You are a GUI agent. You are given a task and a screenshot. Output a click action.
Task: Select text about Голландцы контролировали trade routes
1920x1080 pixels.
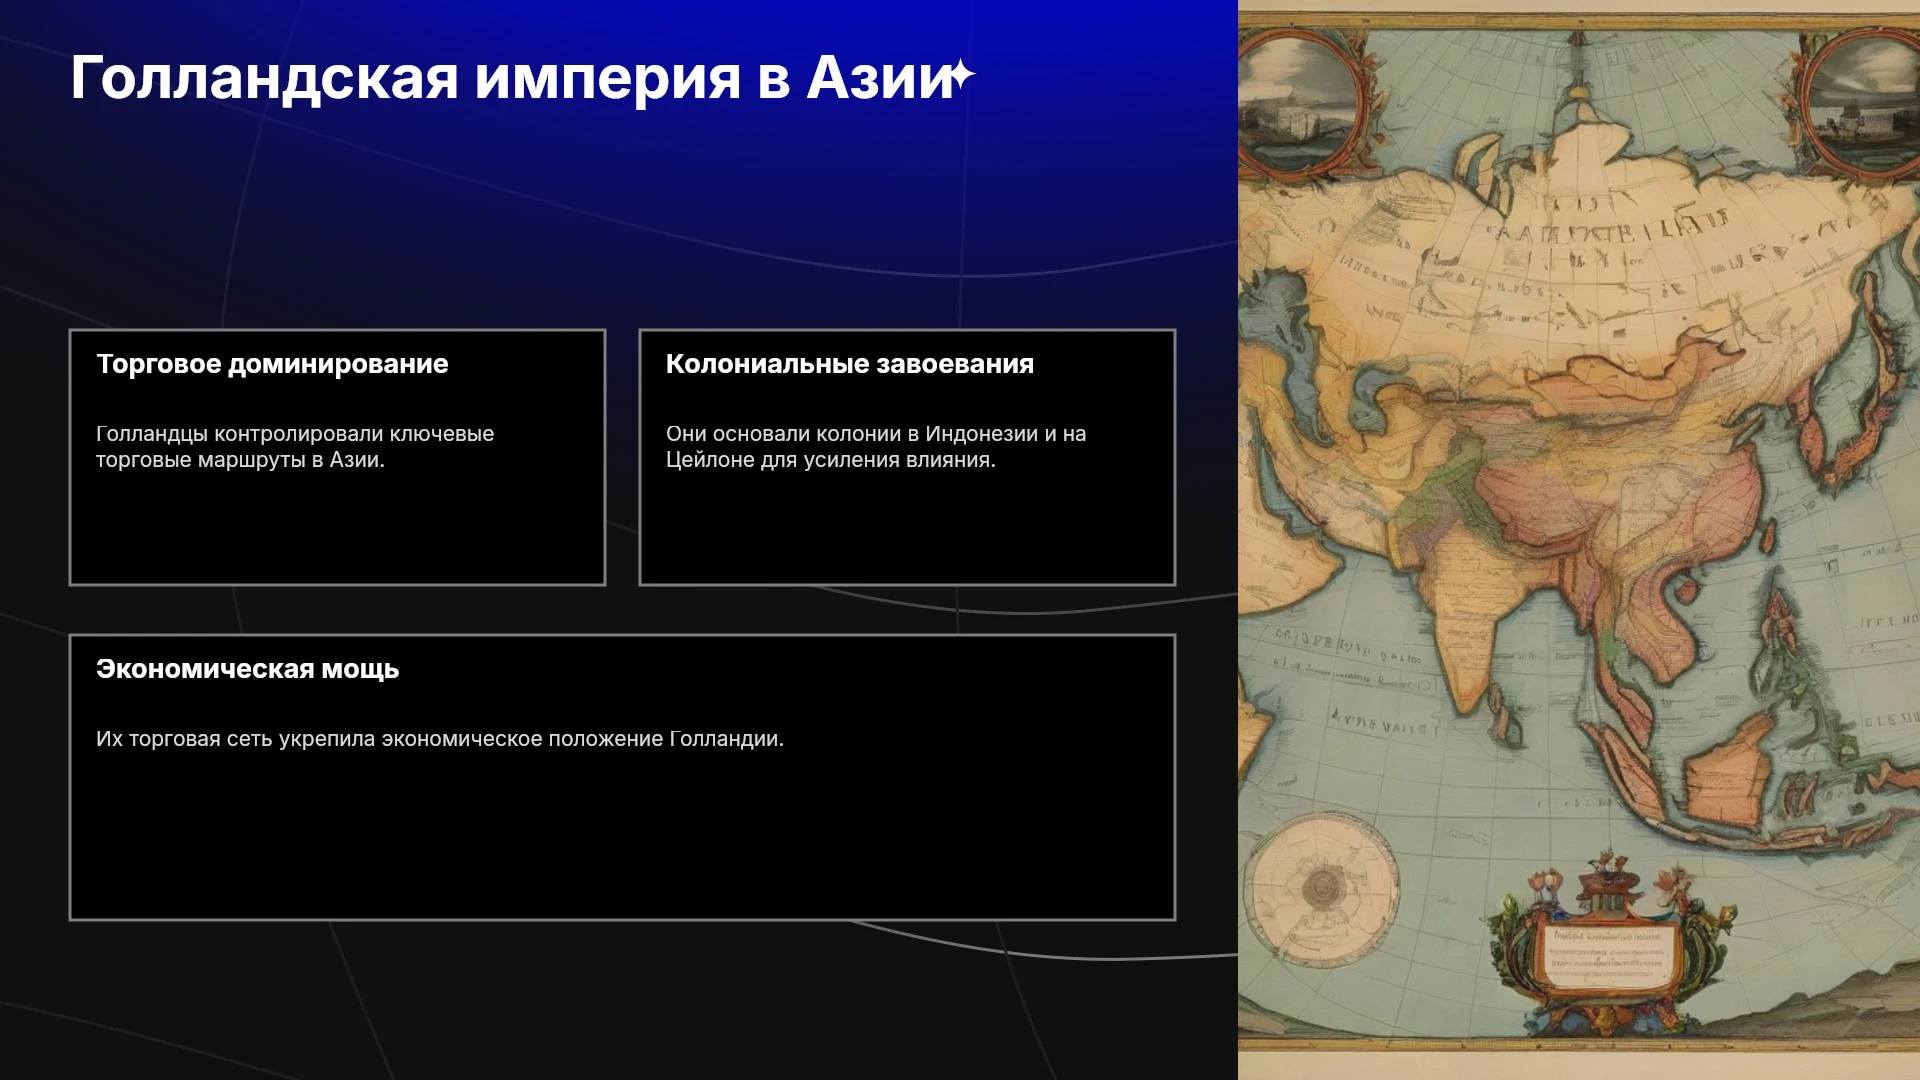point(295,447)
